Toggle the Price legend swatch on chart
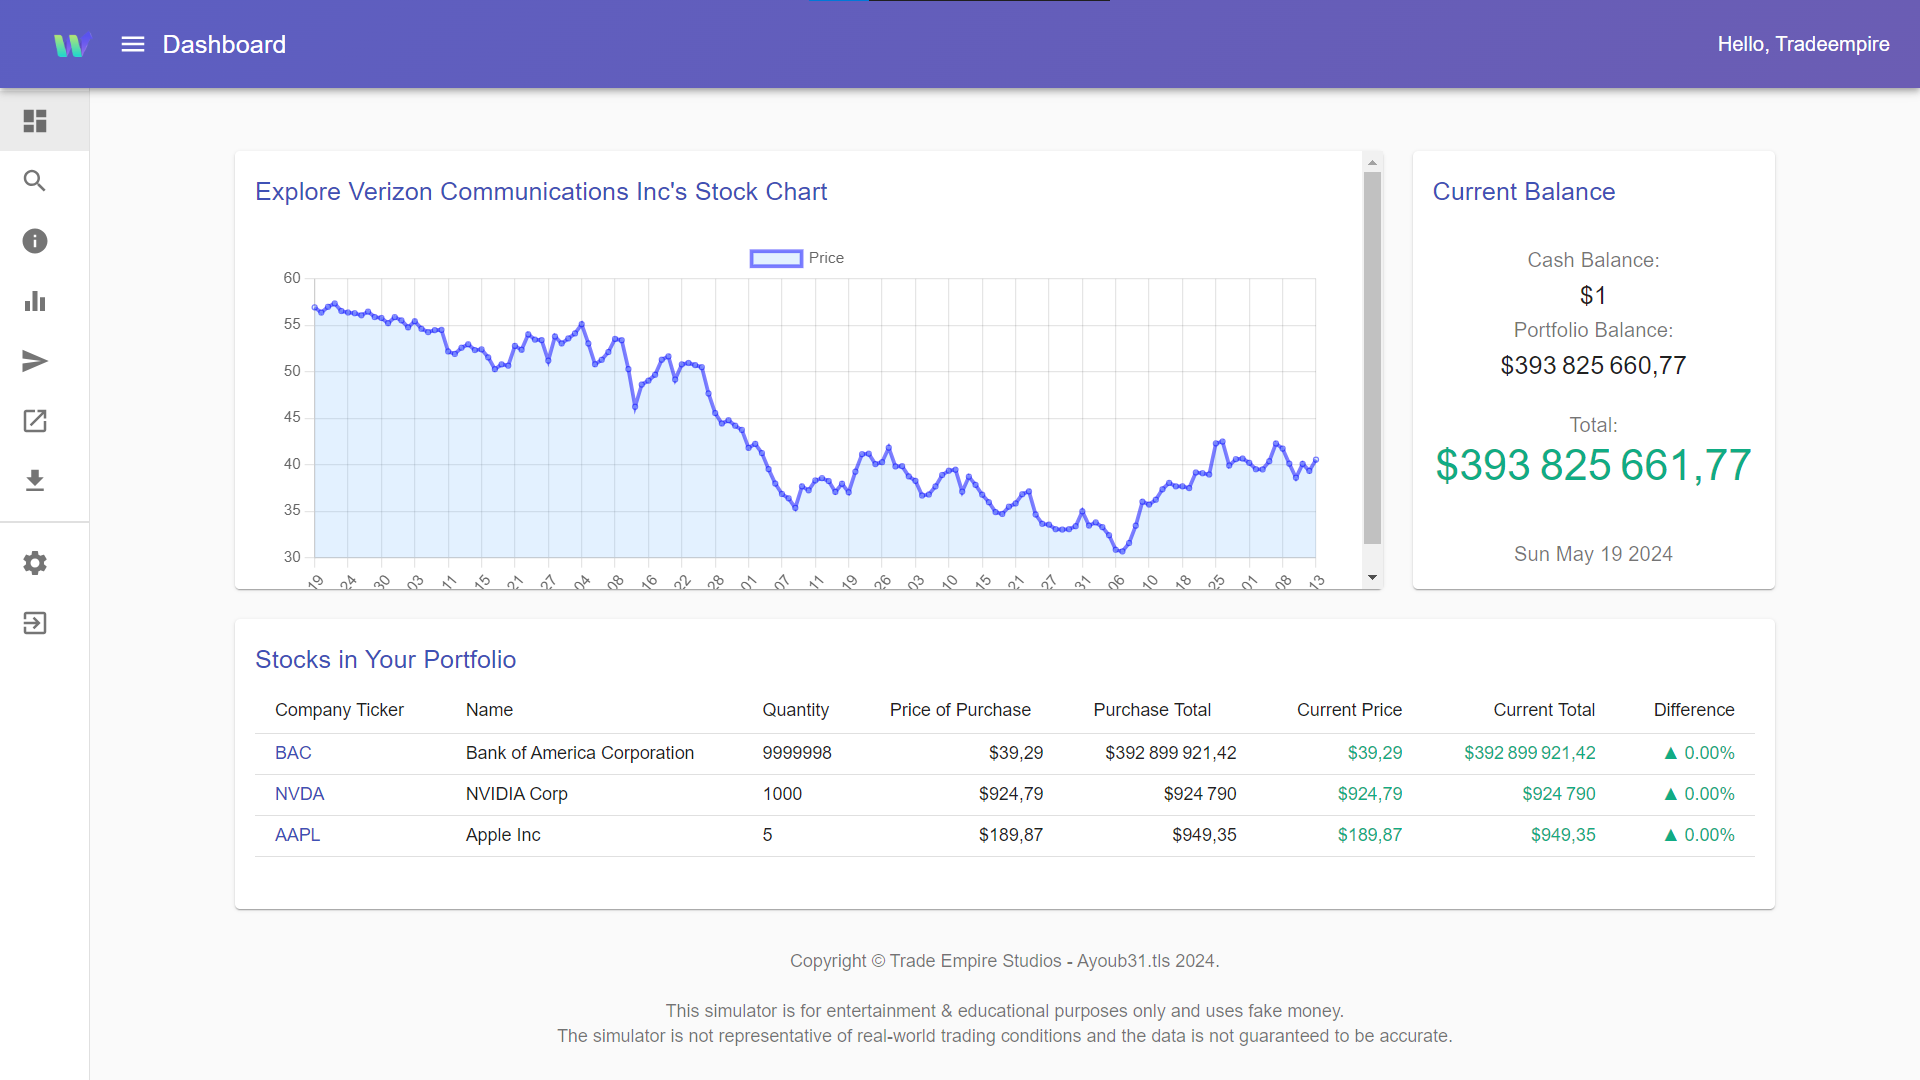The height and width of the screenshot is (1080, 1920). point(776,258)
